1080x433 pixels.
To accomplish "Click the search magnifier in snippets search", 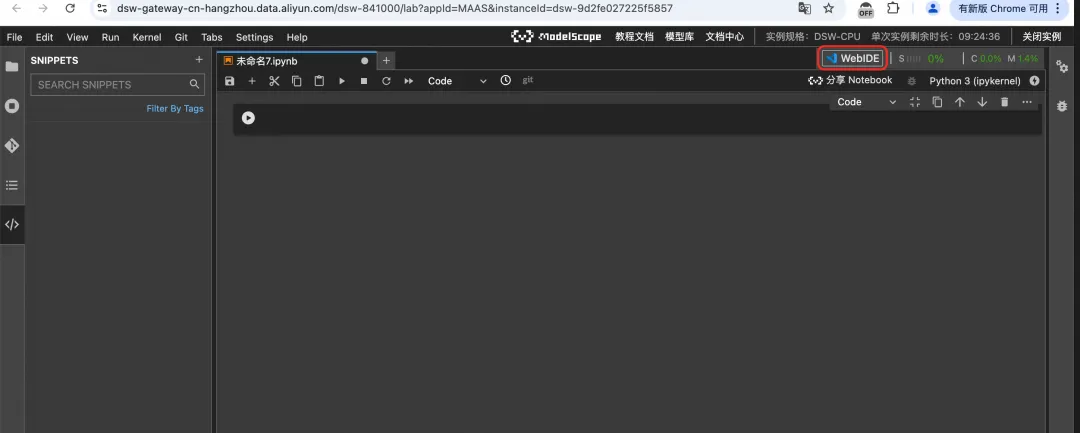I will point(194,85).
